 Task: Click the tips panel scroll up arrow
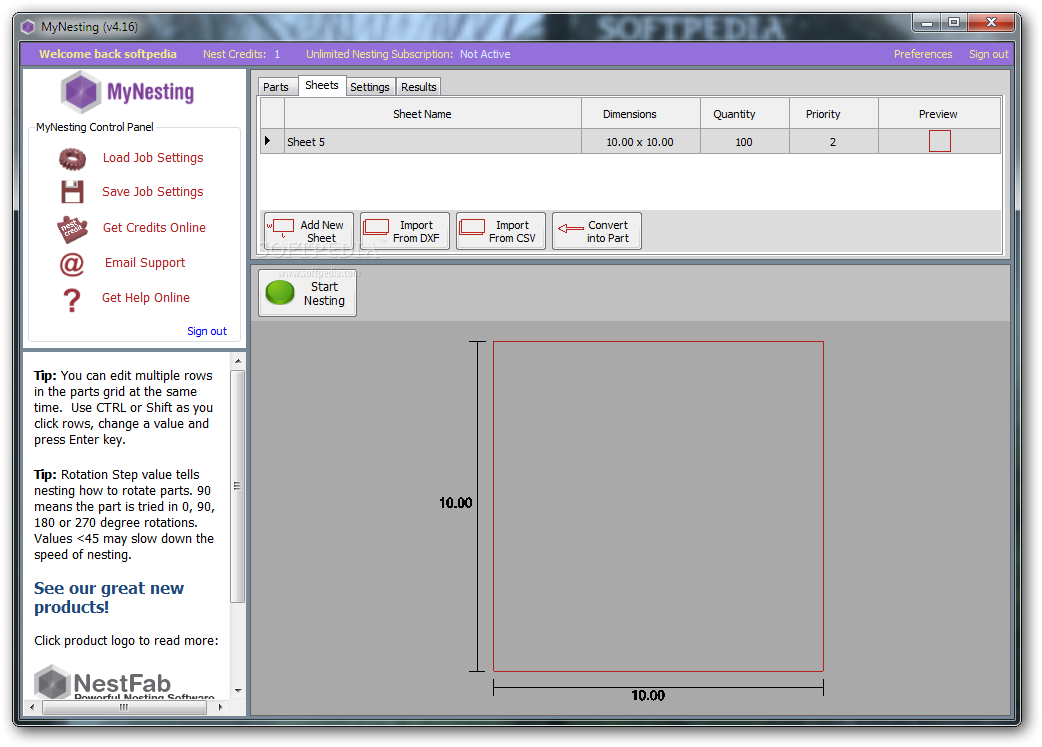click(238, 361)
